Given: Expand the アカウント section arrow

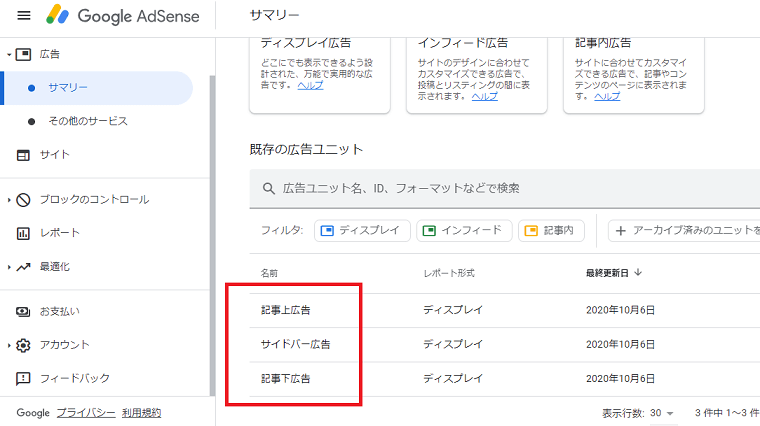Looking at the screenshot, I should tap(9, 345).
